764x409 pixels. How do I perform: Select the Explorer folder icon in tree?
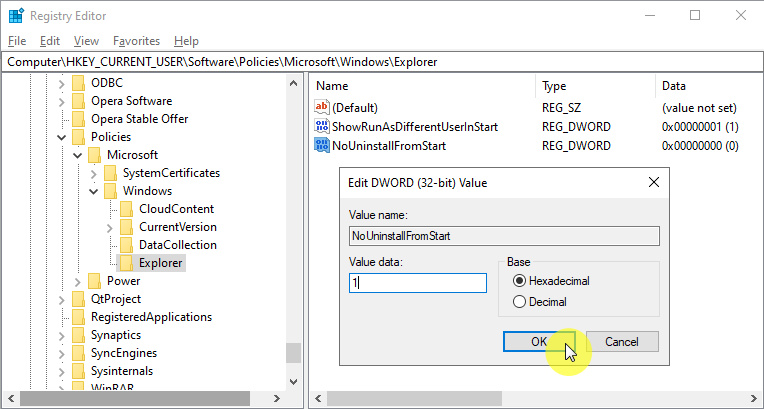(x=126, y=263)
